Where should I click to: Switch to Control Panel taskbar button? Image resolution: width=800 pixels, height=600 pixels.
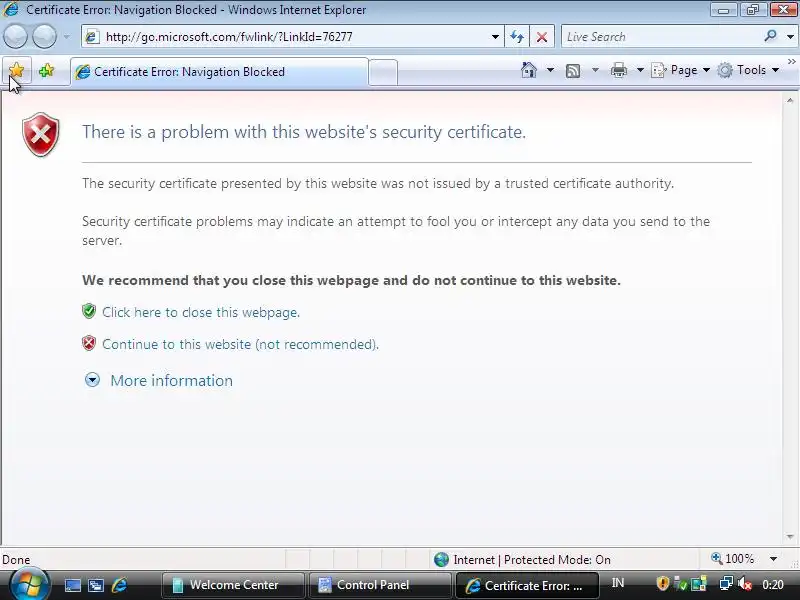(x=380, y=585)
